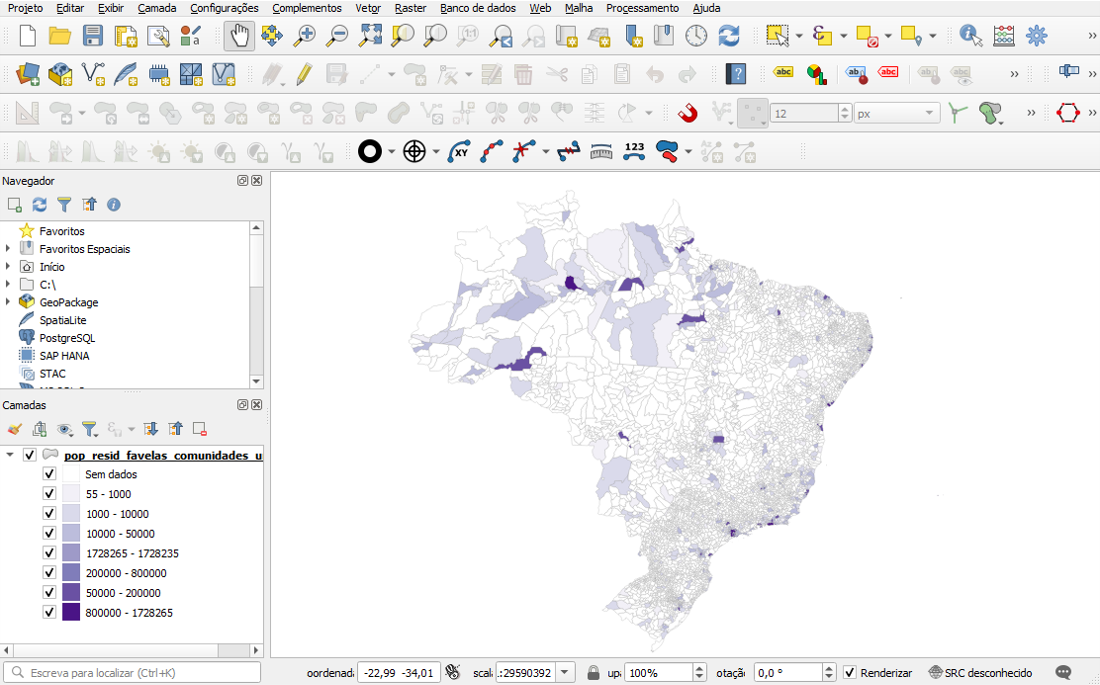
Task: Toggle the Renderizar checkbox
Action: point(850,673)
